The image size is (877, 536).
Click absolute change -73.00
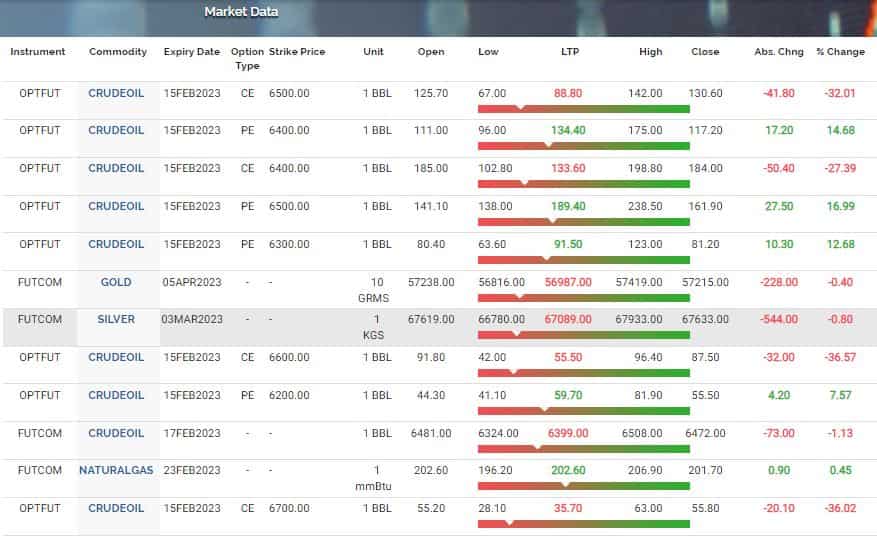(779, 433)
